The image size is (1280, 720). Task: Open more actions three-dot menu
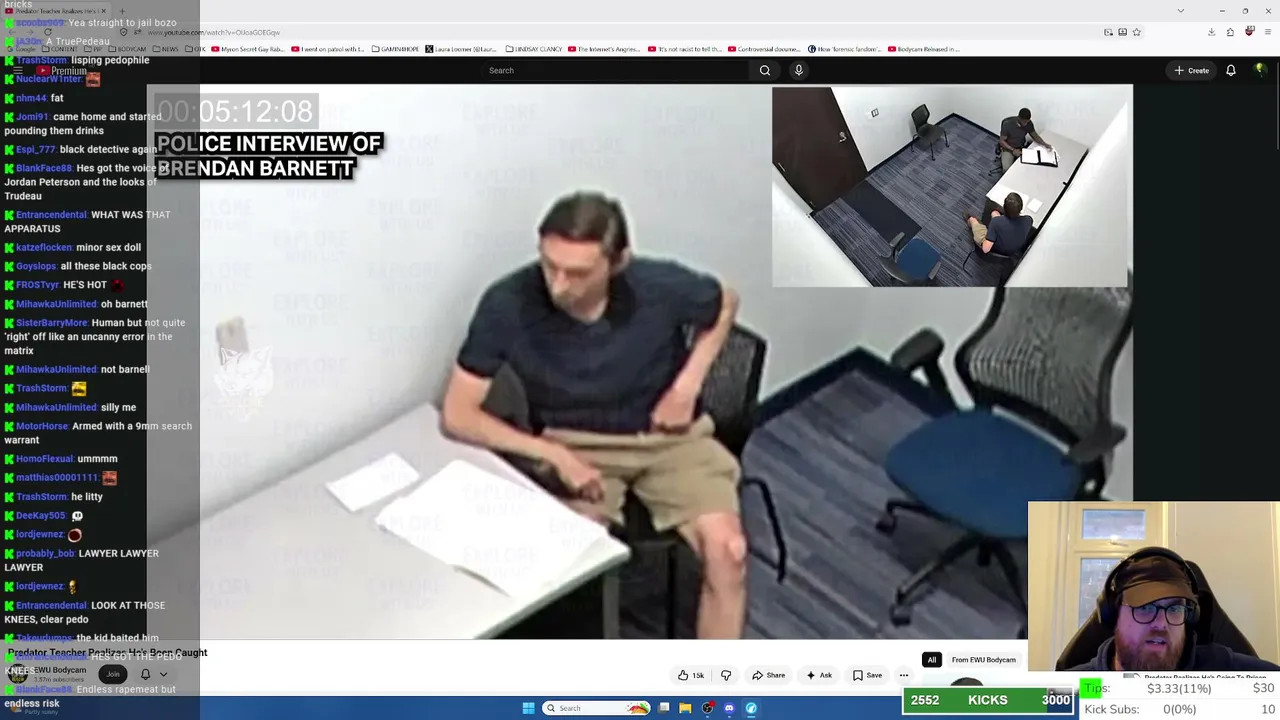(x=904, y=675)
